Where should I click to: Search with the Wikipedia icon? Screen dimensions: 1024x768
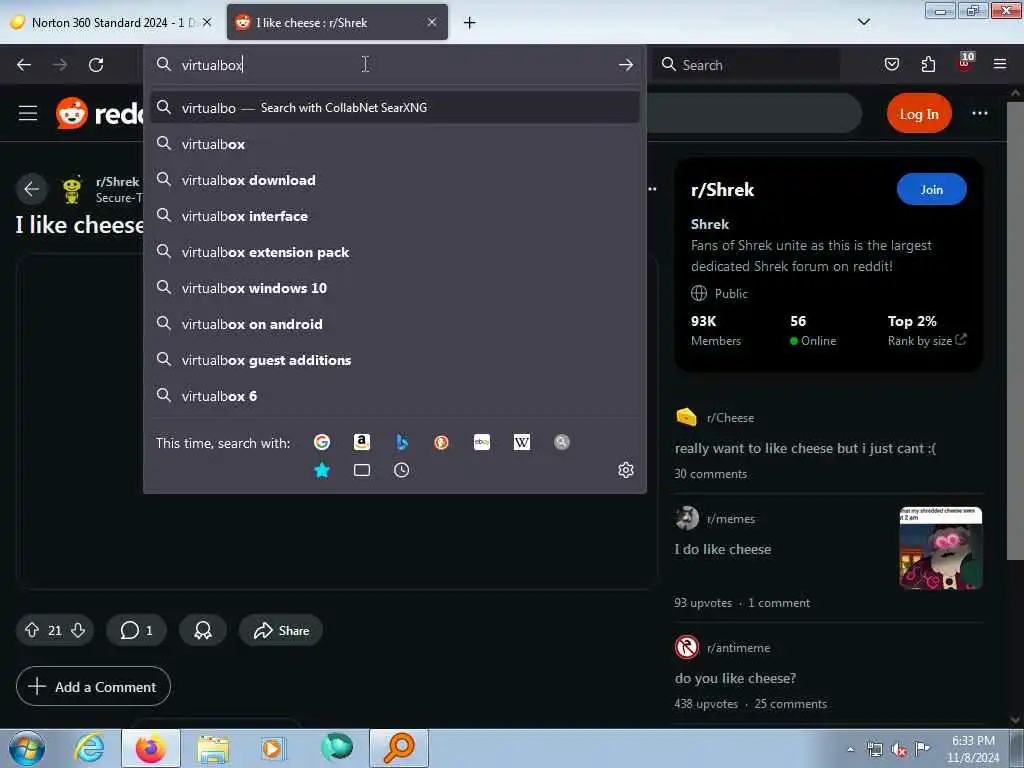[x=522, y=442]
